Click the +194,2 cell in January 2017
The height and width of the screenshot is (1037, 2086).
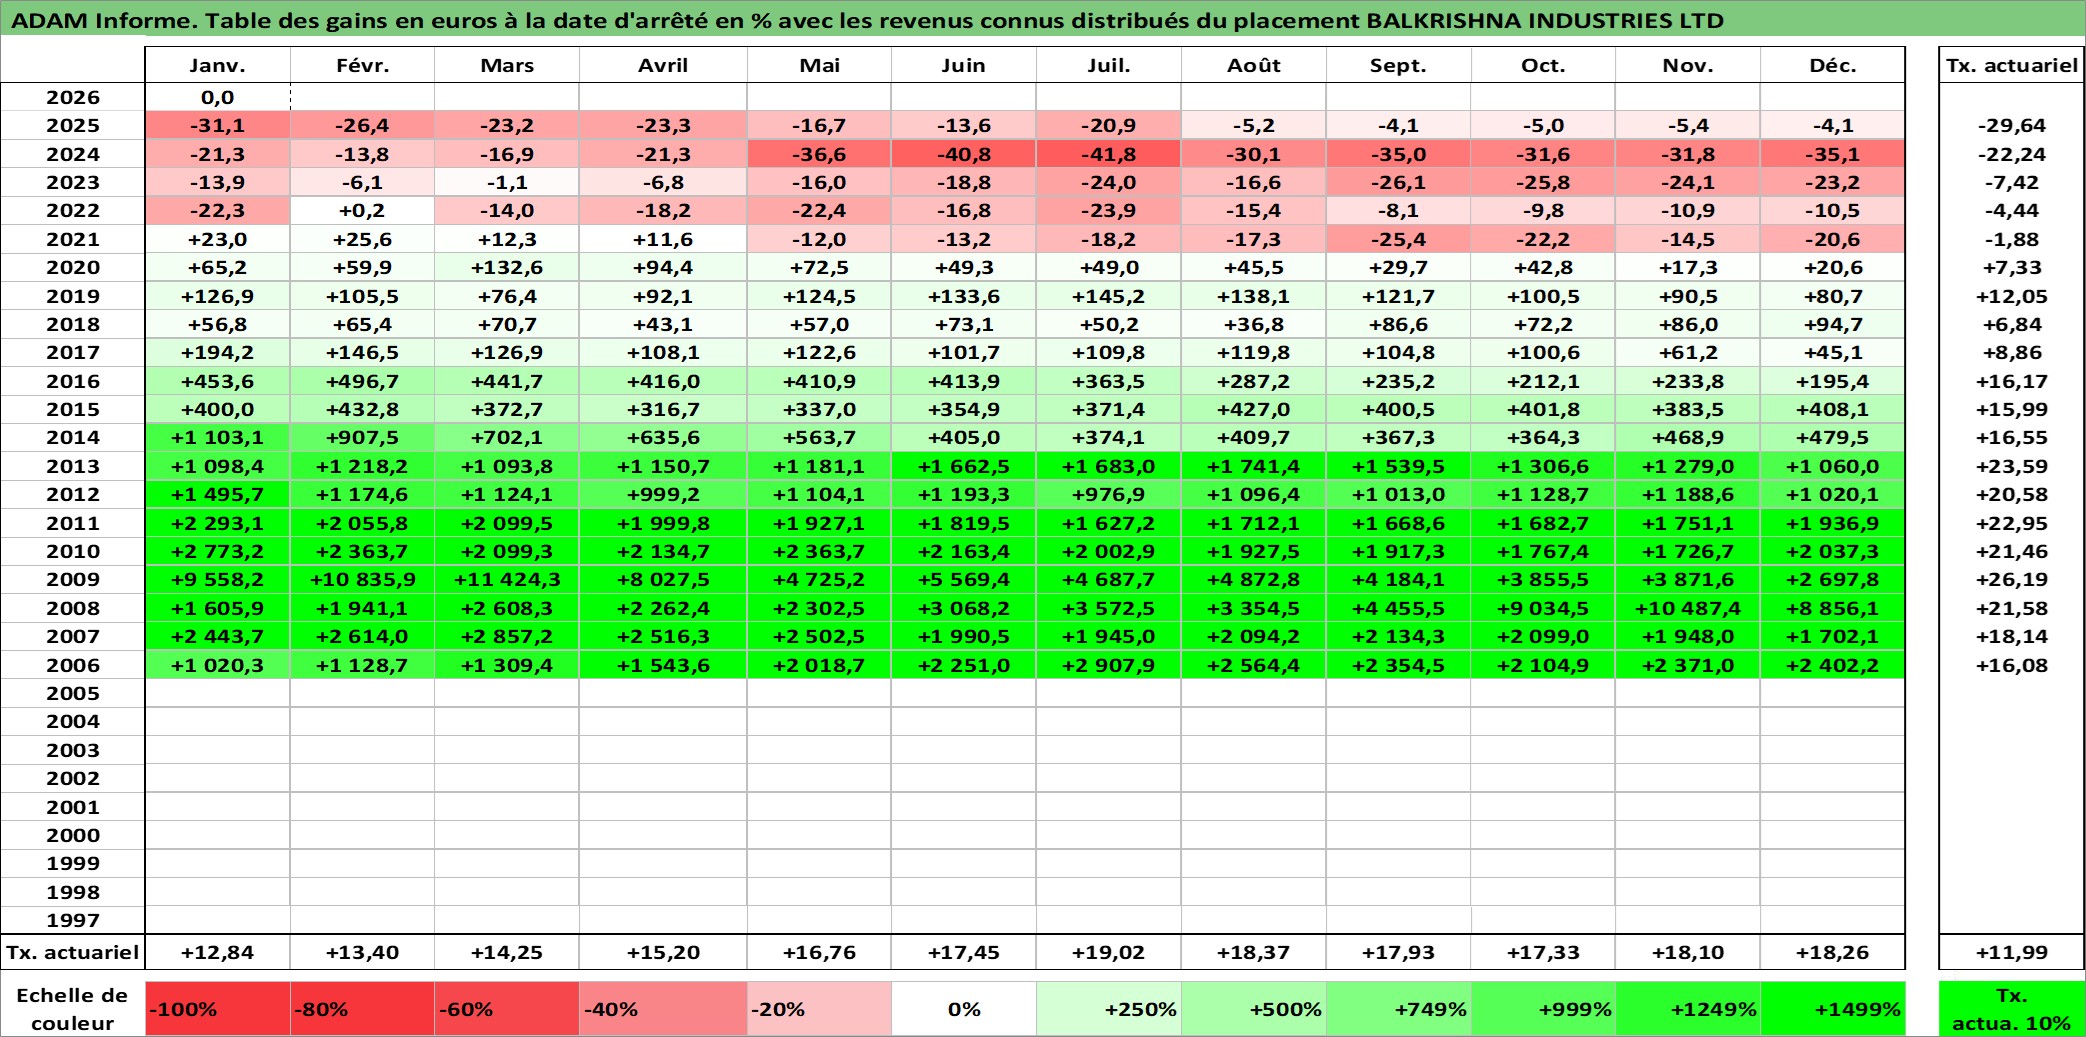coord(218,352)
